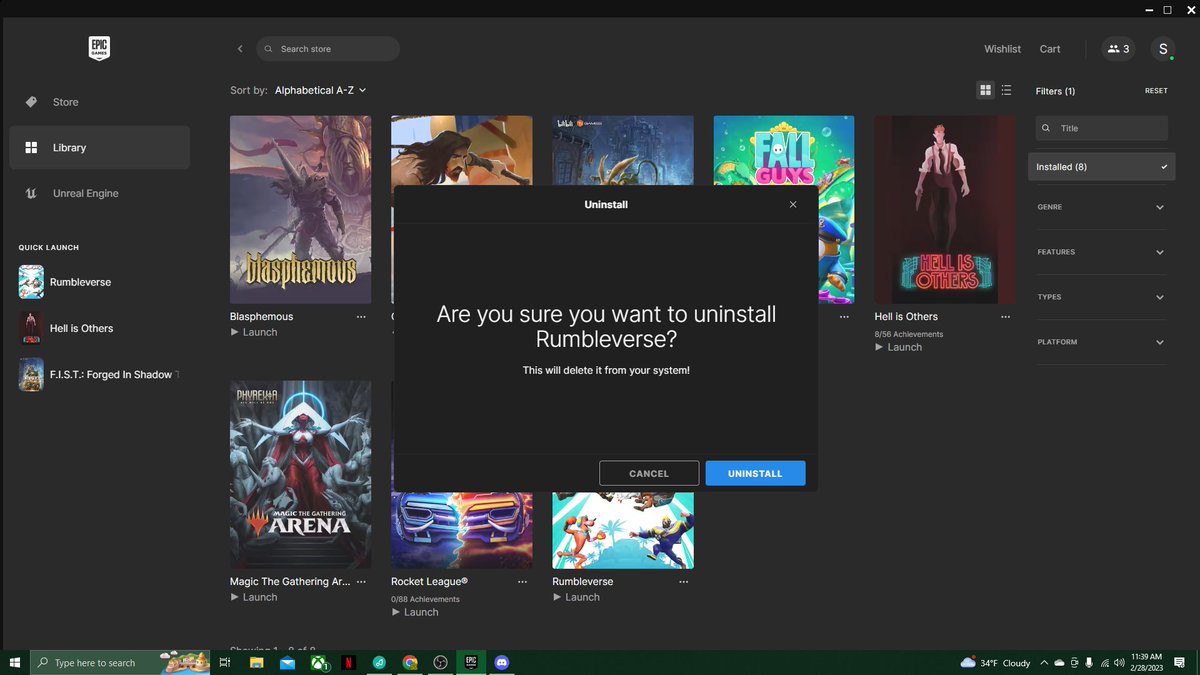Open Discord from the taskbar

click(x=502, y=663)
